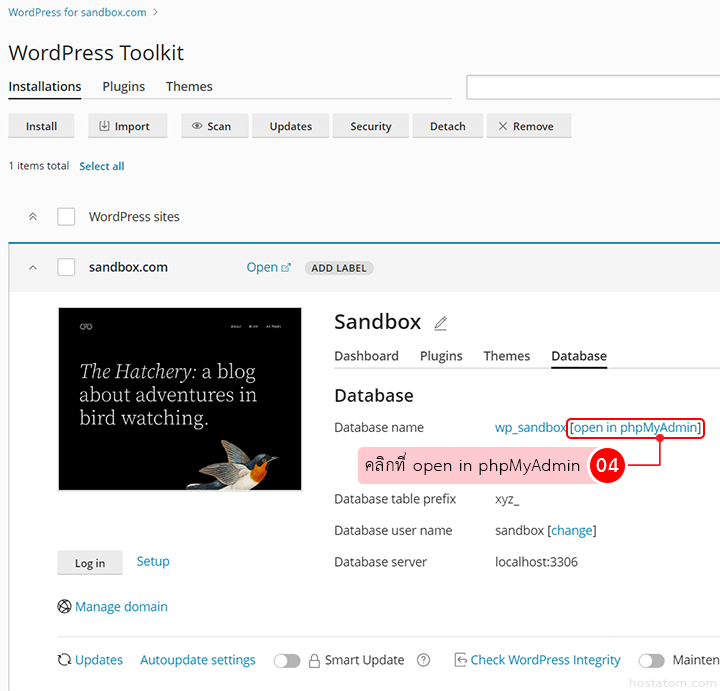
Task: Open the Dashboard tab of Sandbox
Action: (366, 356)
